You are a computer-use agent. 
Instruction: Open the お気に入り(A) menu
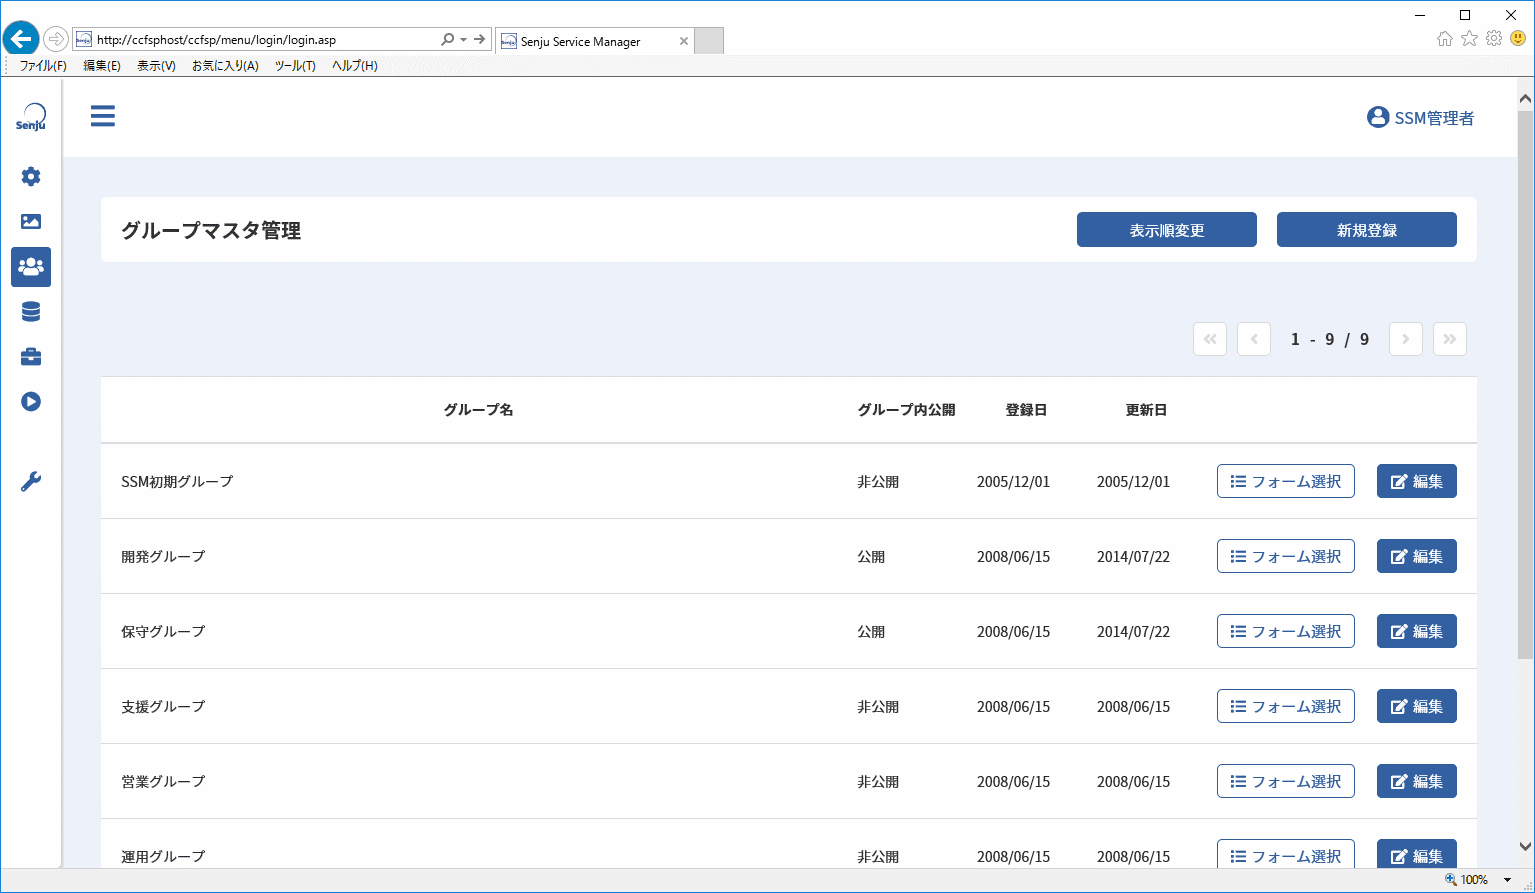point(225,66)
